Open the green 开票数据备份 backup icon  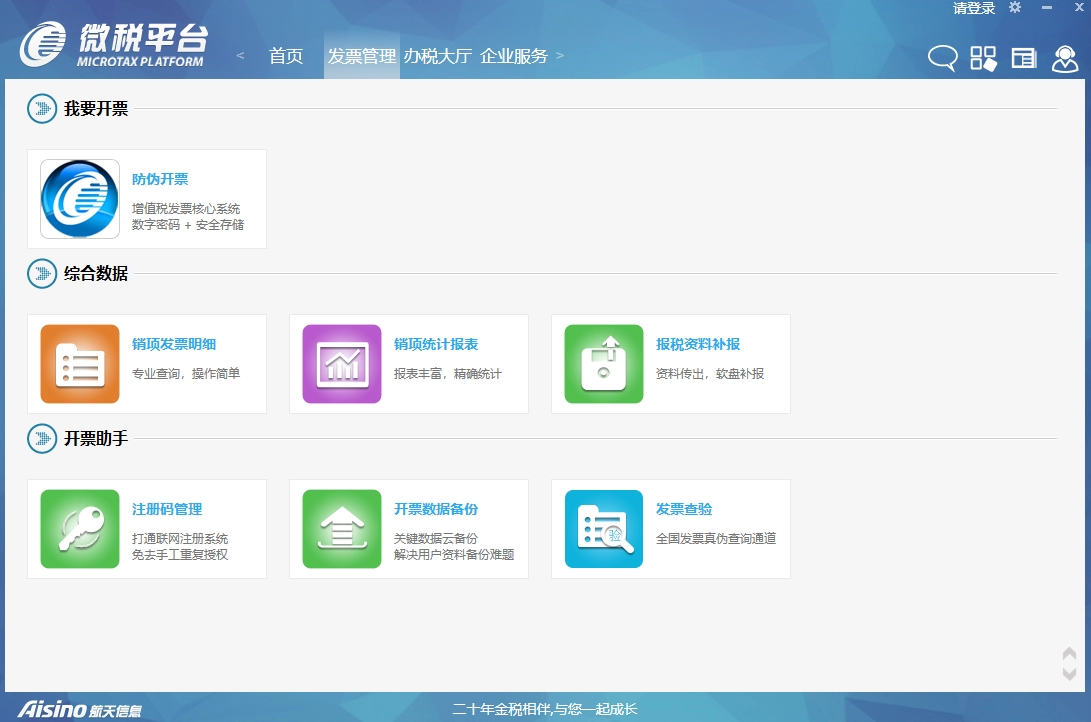point(342,529)
